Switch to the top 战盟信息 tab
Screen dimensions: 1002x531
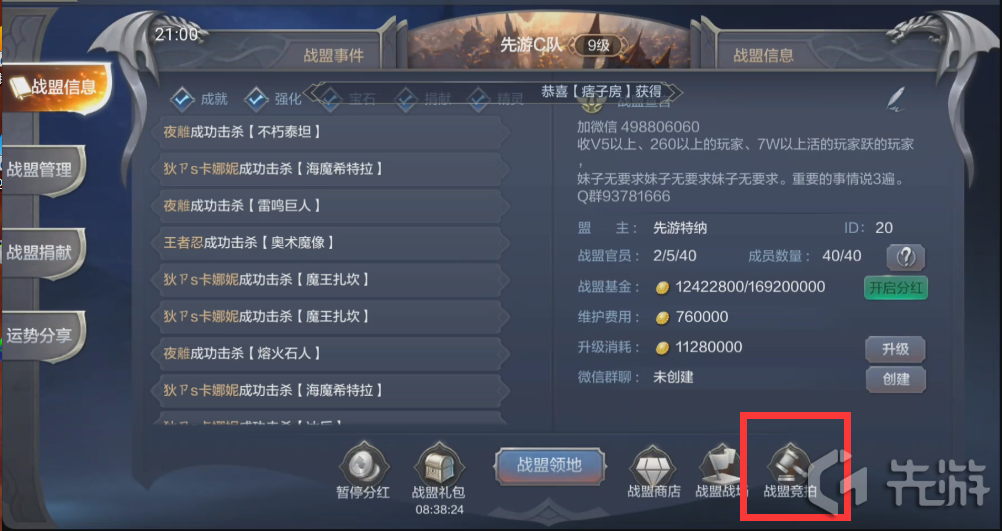[764, 56]
